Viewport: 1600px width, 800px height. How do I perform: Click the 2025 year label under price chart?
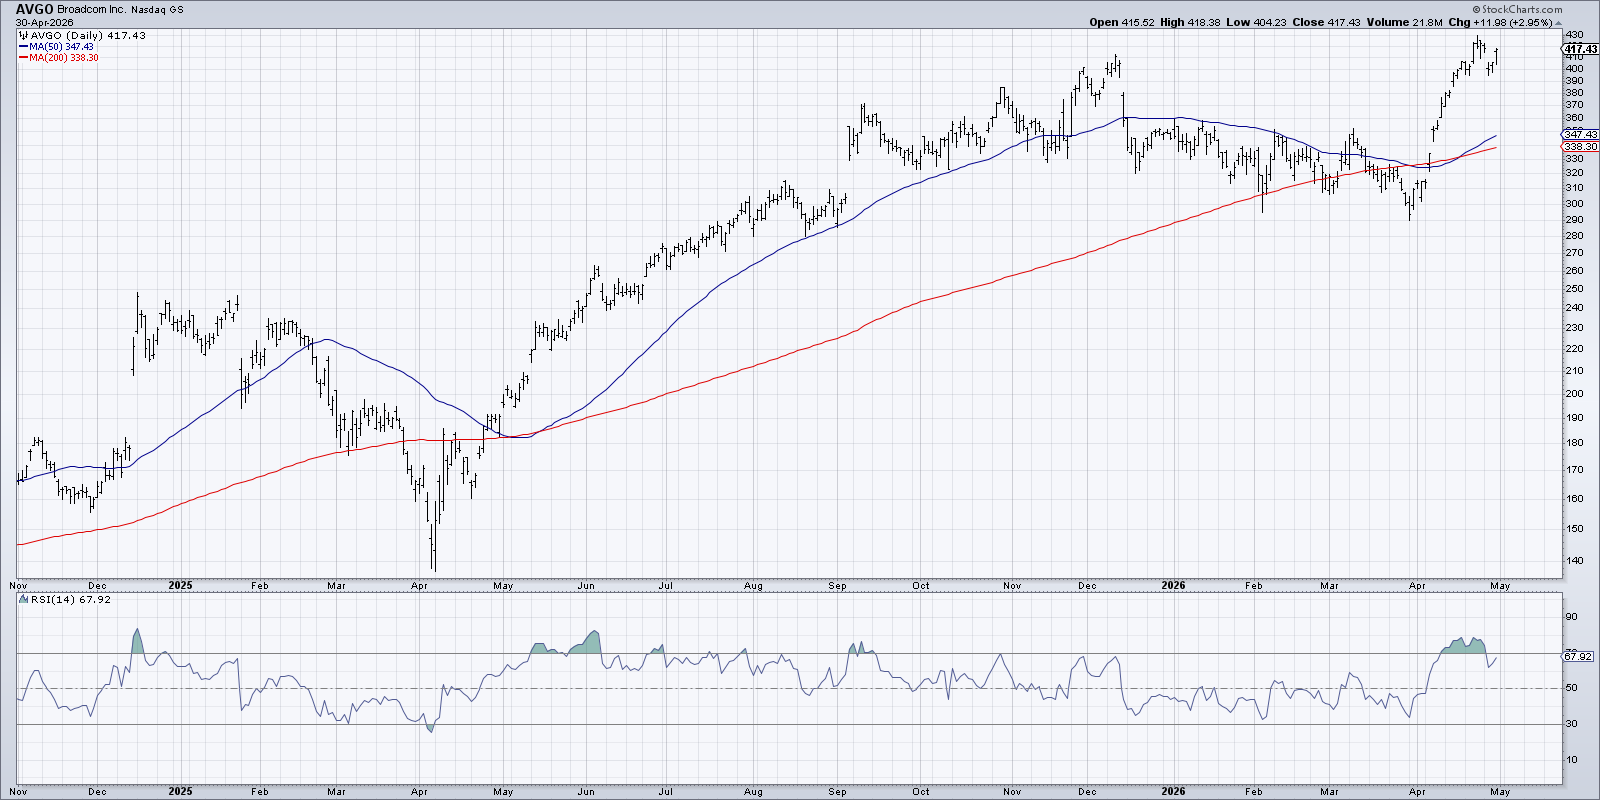[180, 585]
